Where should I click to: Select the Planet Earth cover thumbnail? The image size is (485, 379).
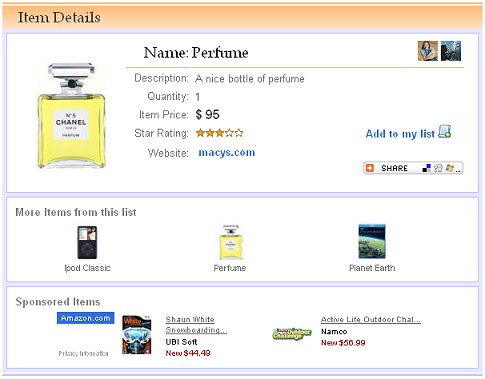[372, 242]
